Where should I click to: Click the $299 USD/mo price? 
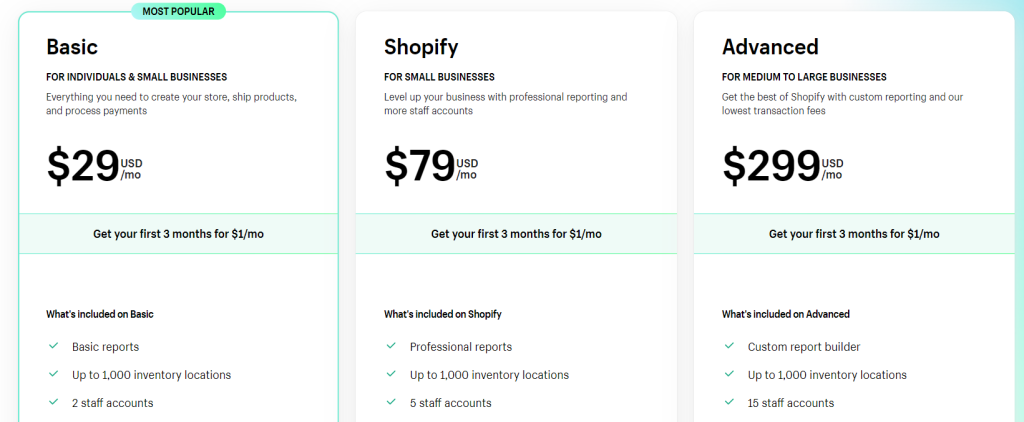point(782,166)
